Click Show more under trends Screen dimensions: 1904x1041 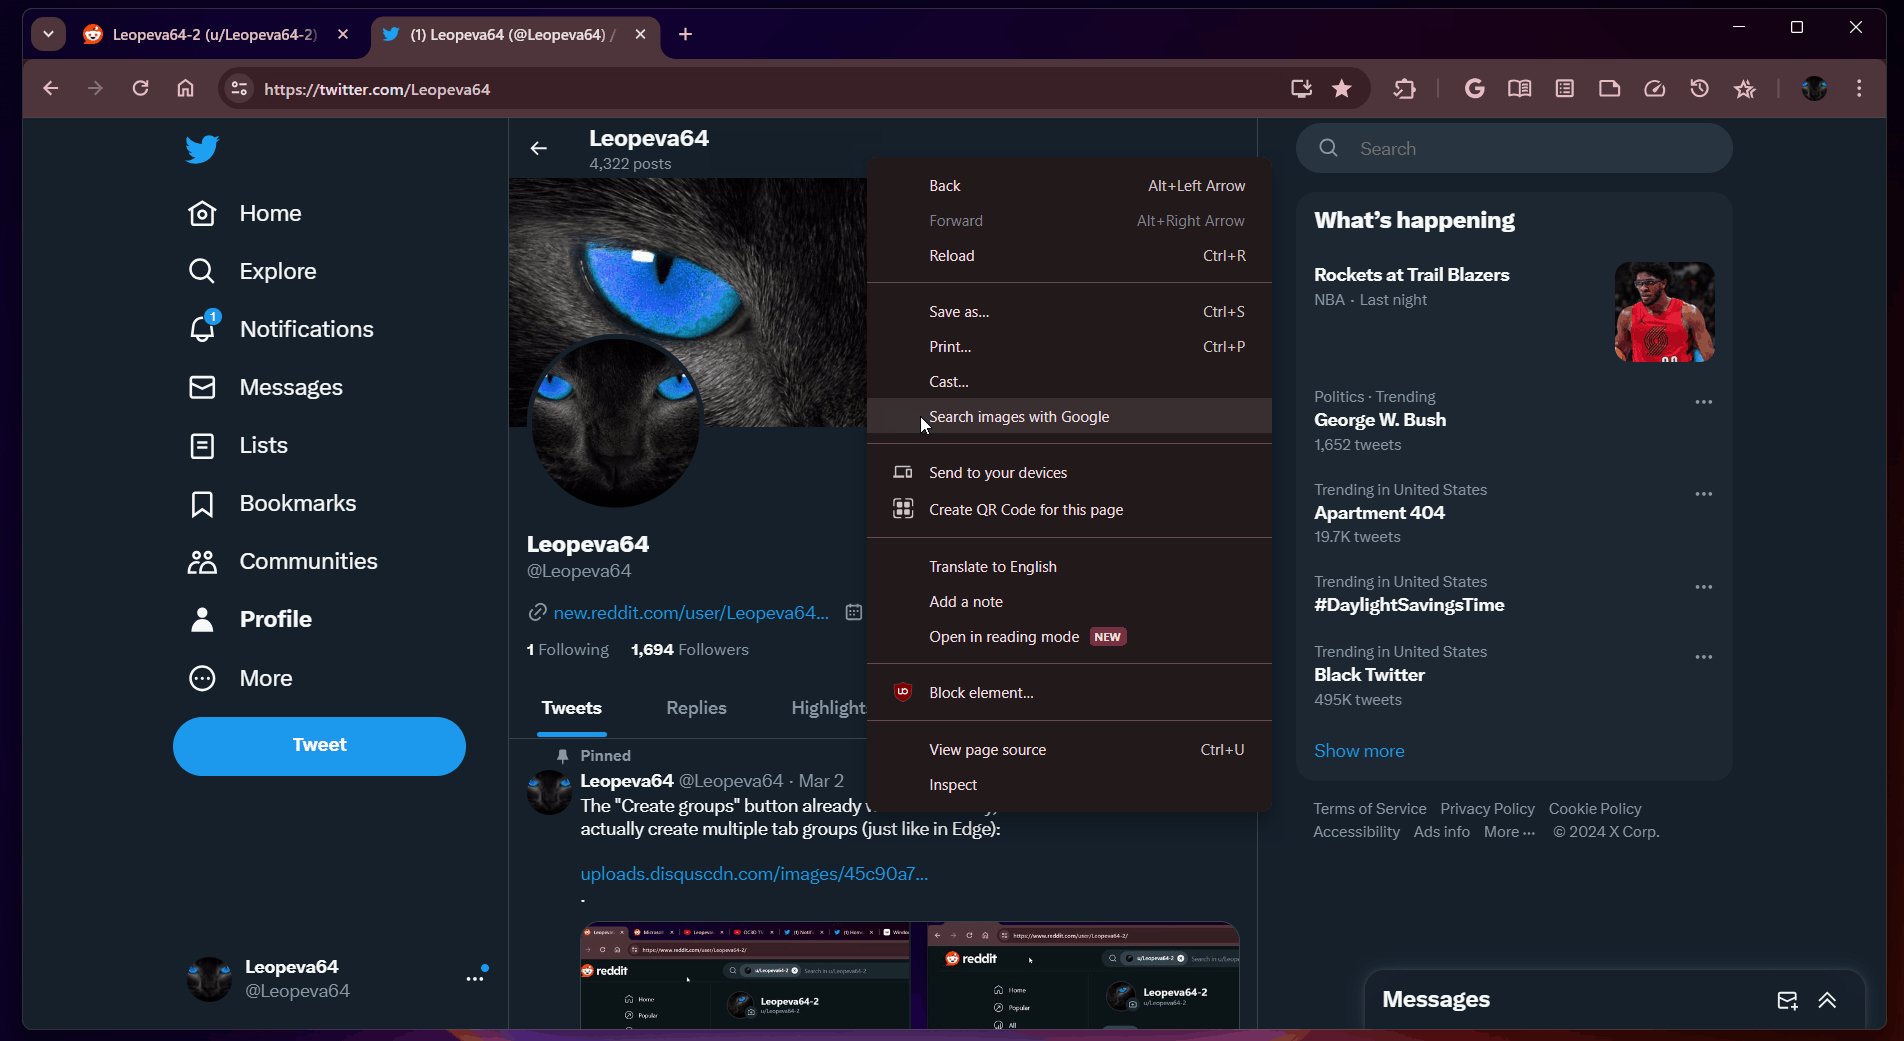(1358, 751)
